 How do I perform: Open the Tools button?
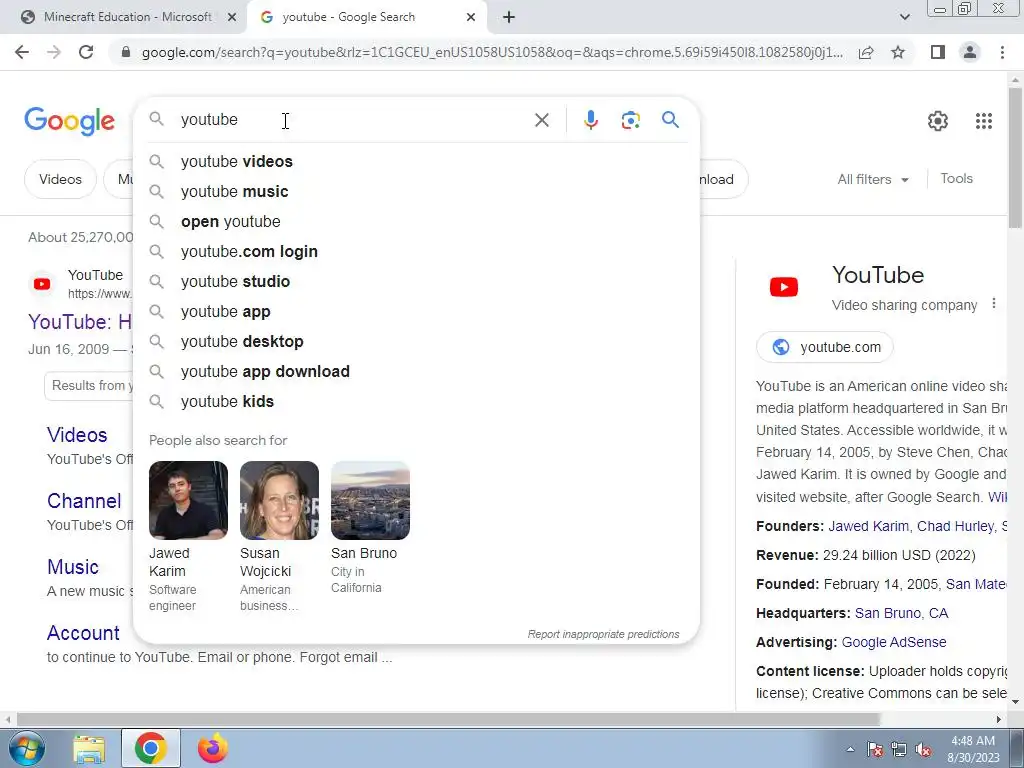coord(956,178)
